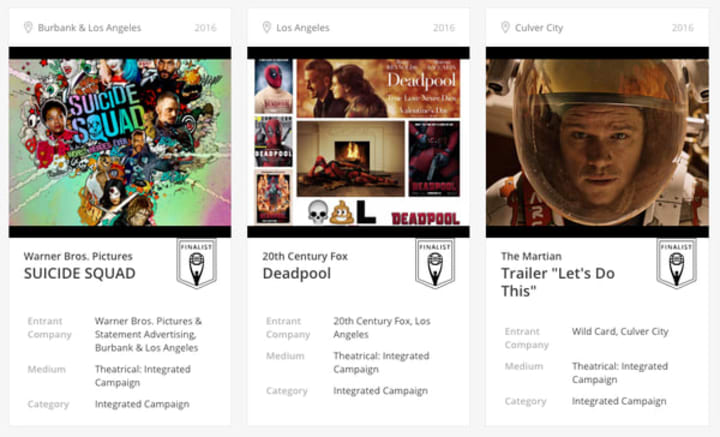Click 2016 year on Suicide Squad card
The image size is (720, 437).
pos(205,28)
